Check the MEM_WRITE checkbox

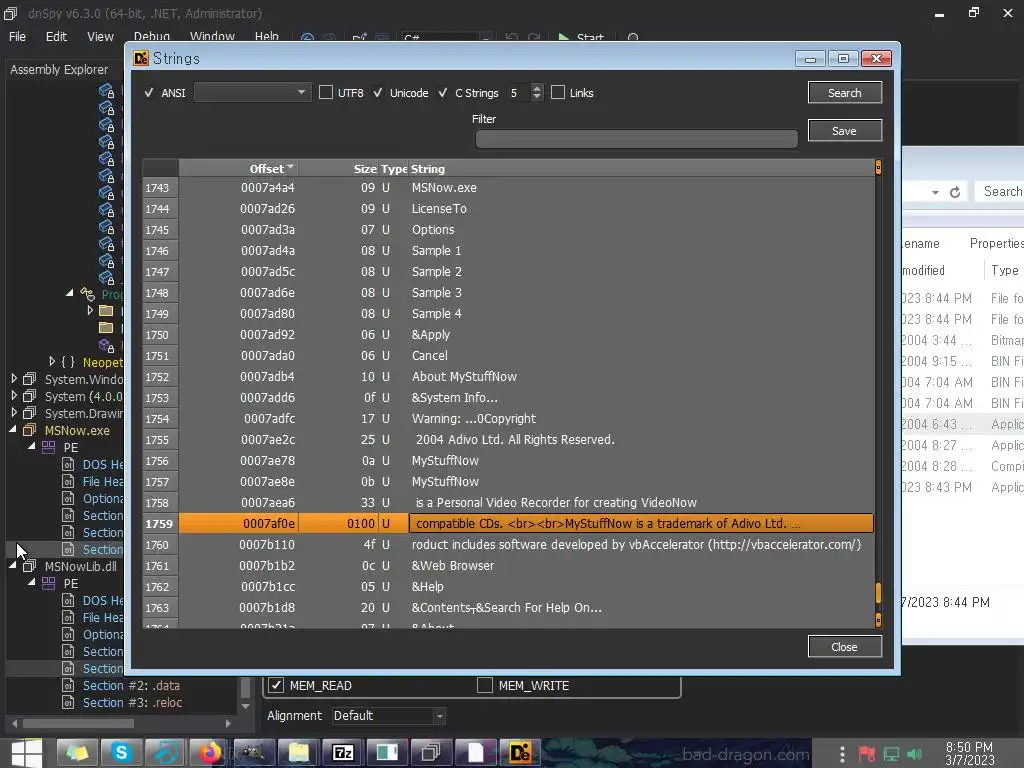[x=485, y=685]
